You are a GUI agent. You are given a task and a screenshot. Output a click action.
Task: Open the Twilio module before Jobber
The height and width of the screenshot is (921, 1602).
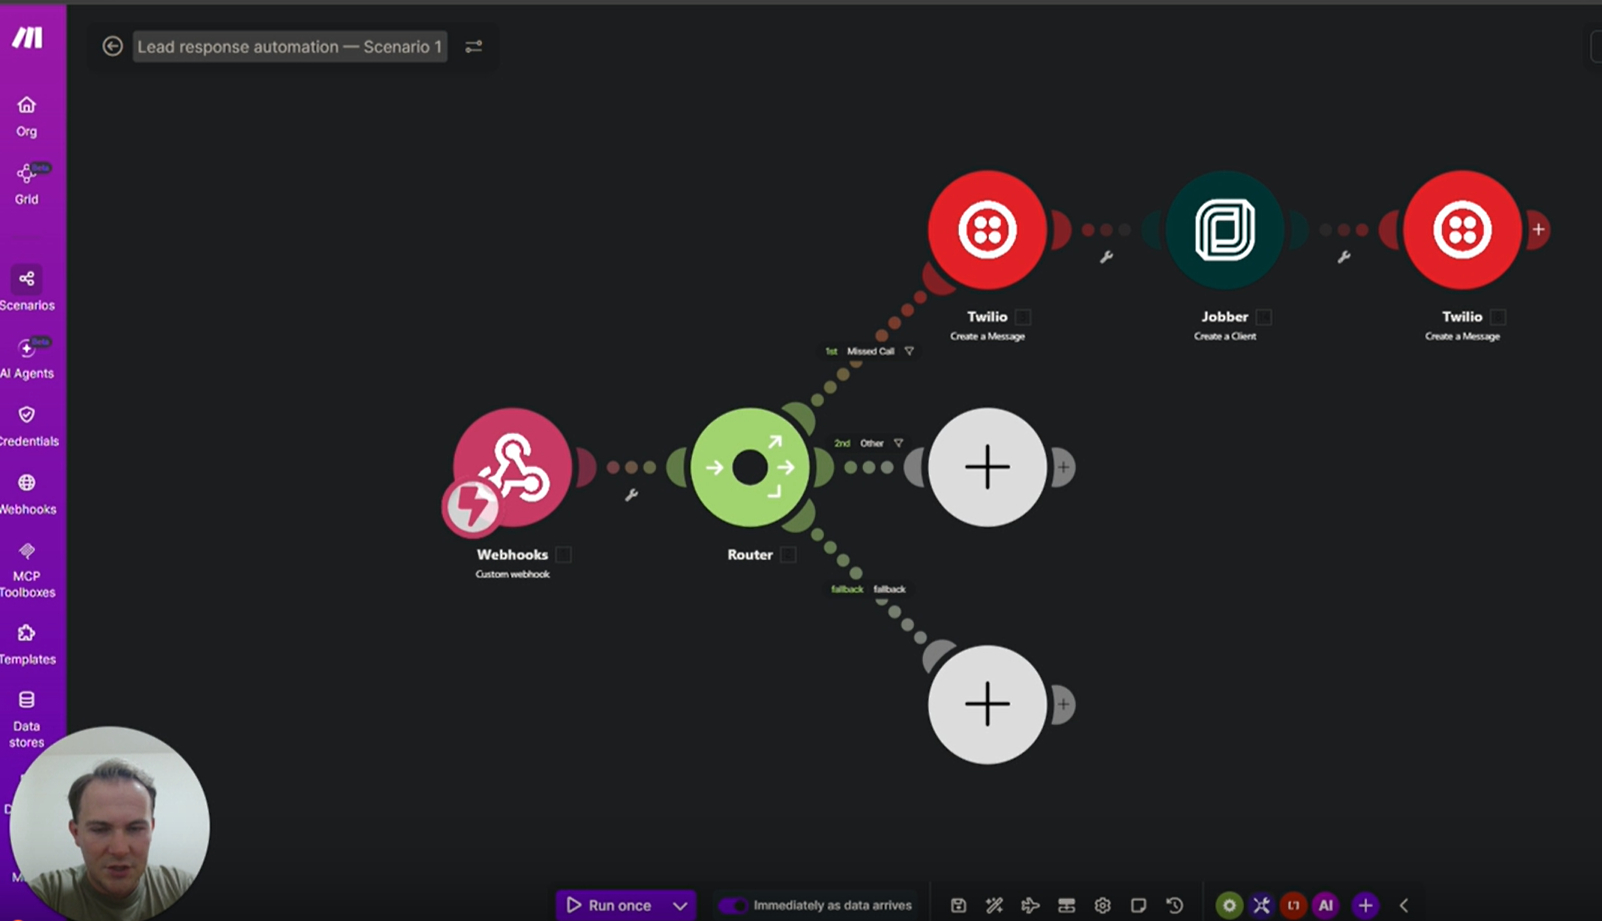click(987, 230)
